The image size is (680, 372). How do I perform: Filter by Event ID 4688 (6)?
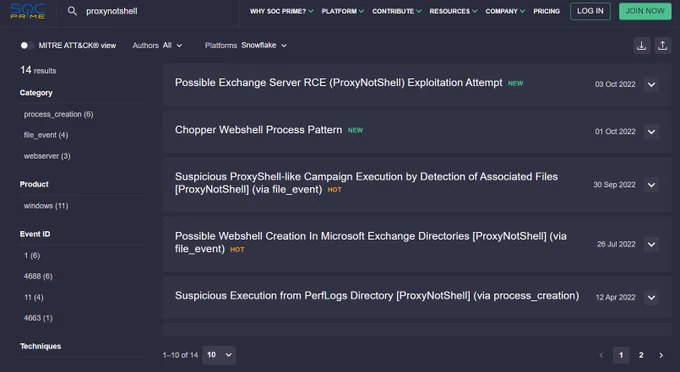[38, 276]
